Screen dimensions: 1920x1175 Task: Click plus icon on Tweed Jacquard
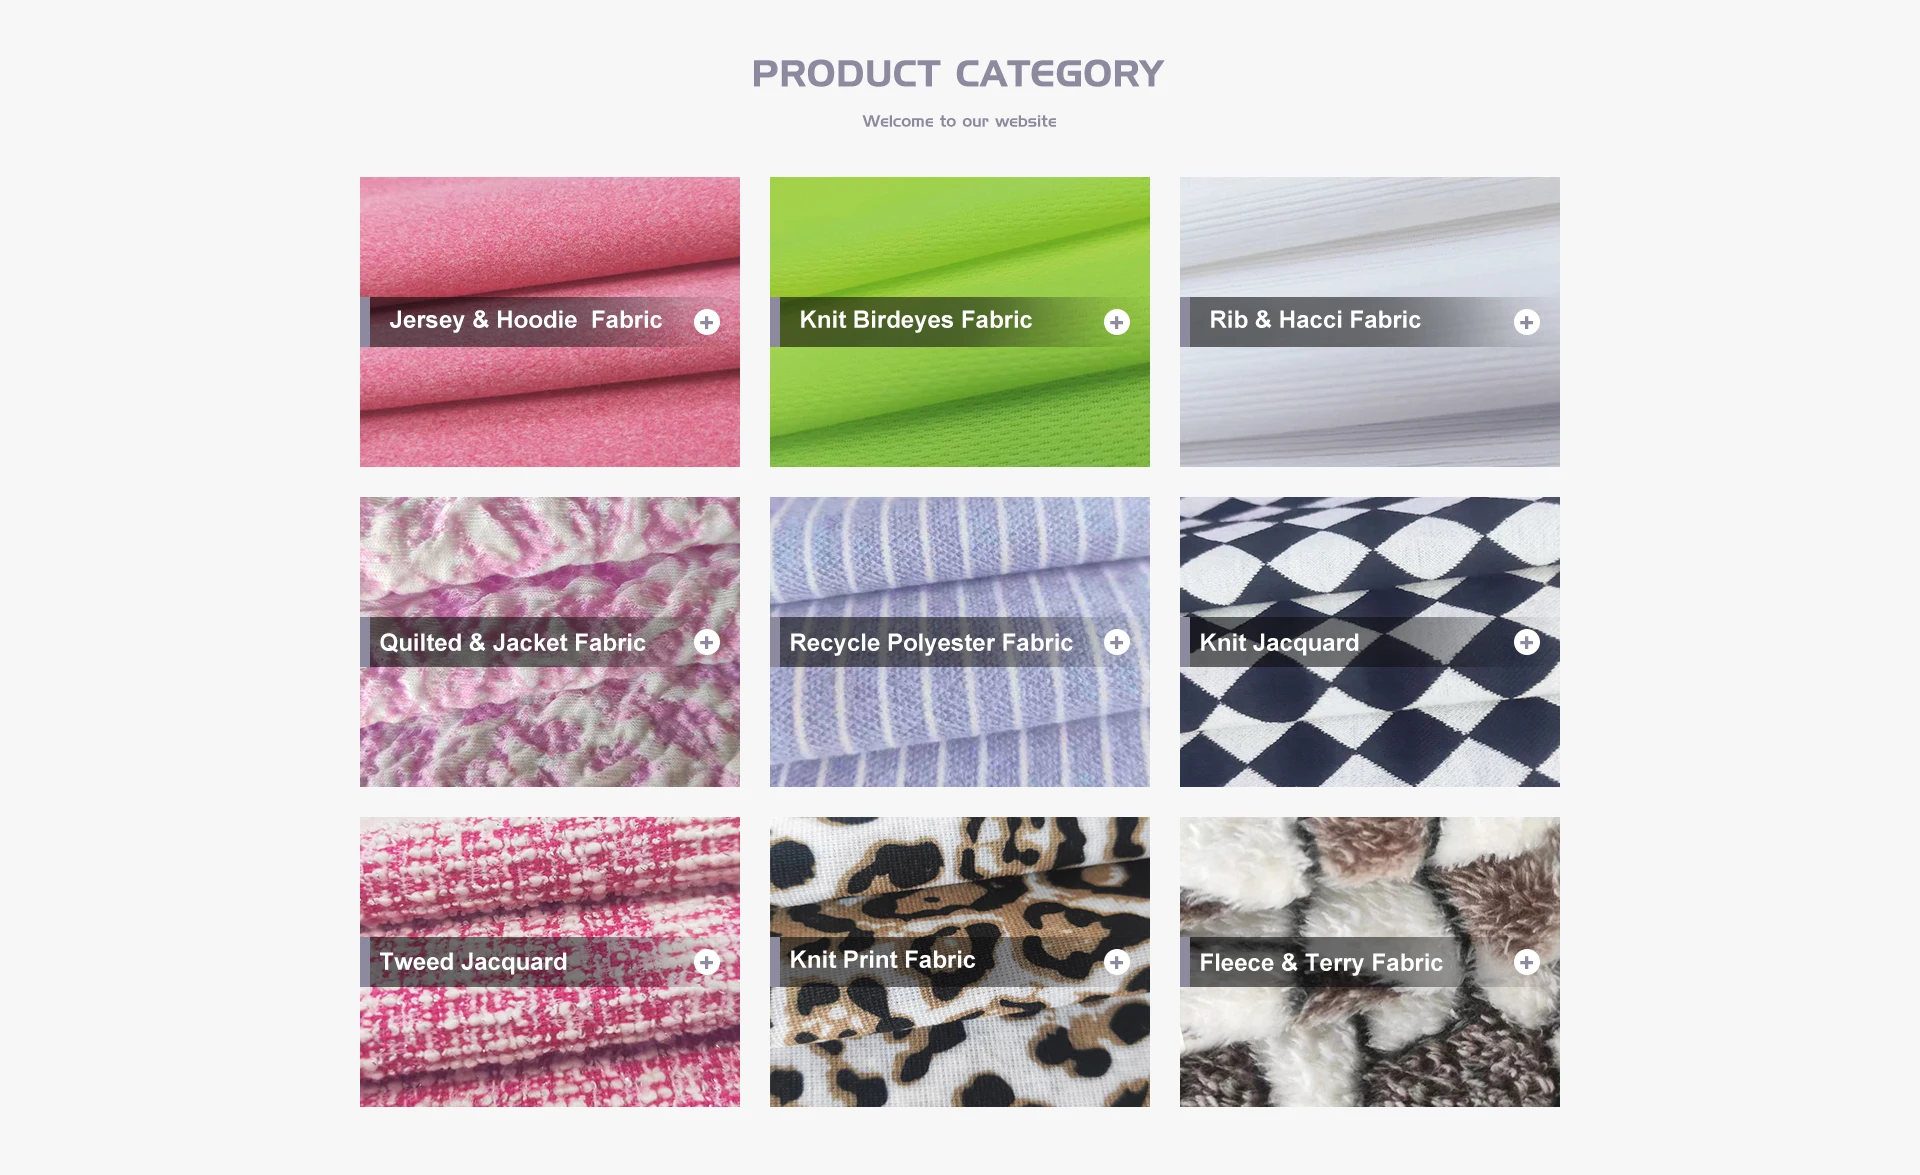[x=707, y=962]
